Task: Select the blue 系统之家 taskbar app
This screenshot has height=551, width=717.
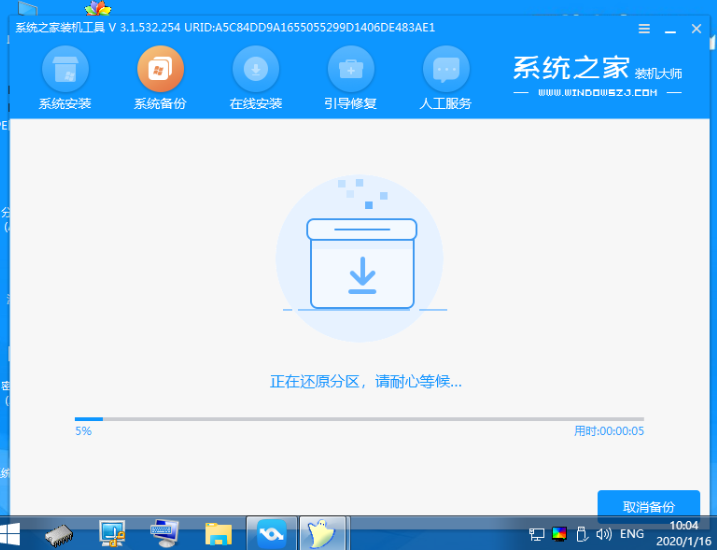Action: coord(272,533)
